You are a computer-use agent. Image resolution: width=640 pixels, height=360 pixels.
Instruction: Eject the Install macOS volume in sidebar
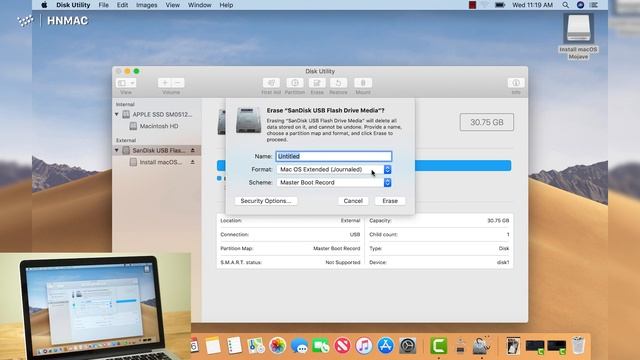tap(193, 162)
